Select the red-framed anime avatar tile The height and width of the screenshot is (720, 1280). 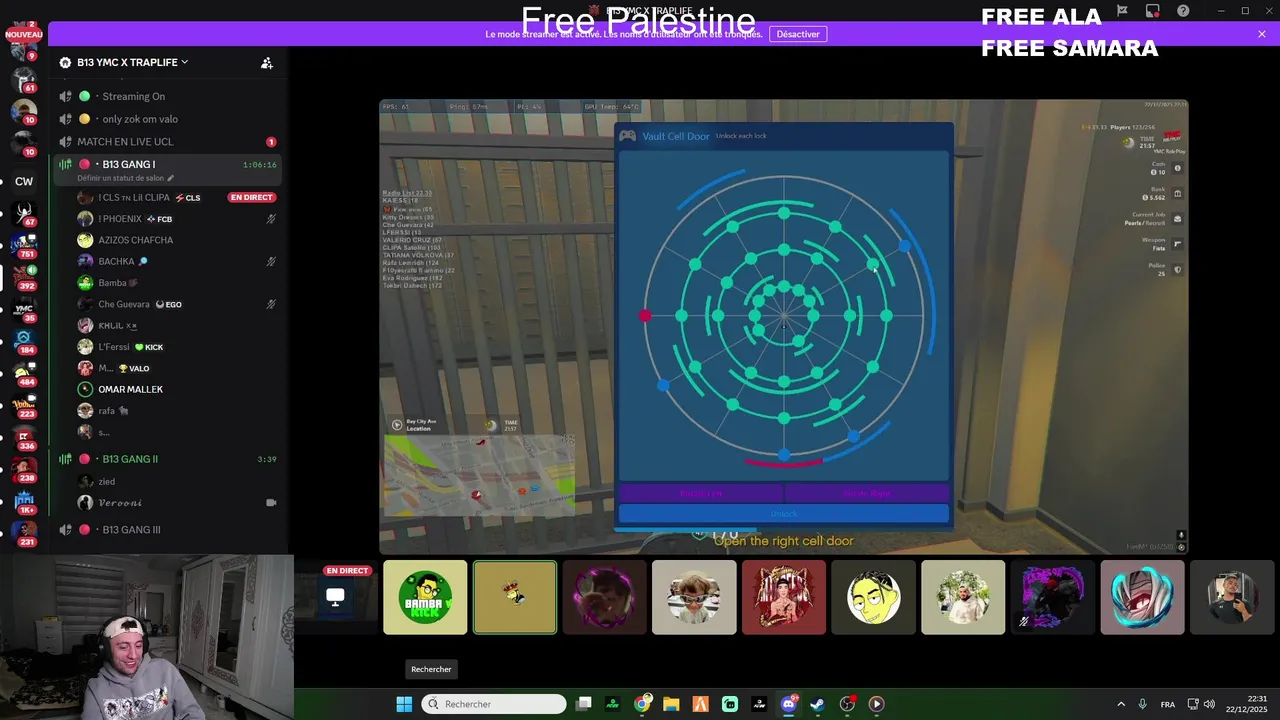[x=784, y=597]
